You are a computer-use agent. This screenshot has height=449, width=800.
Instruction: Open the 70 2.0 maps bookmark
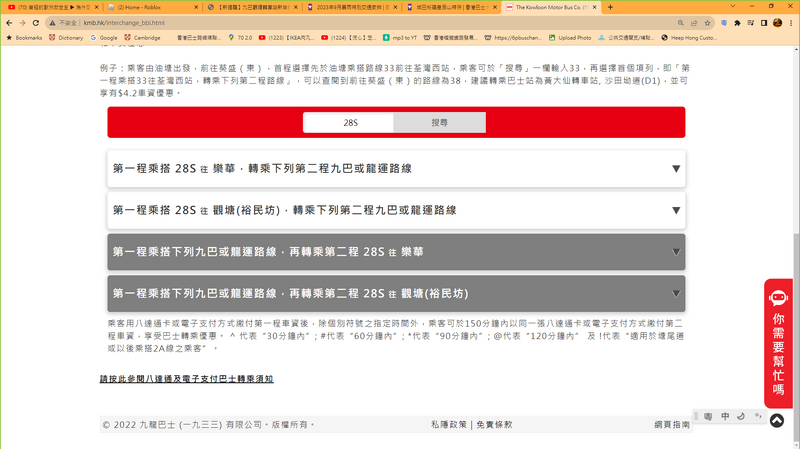tap(240, 38)
